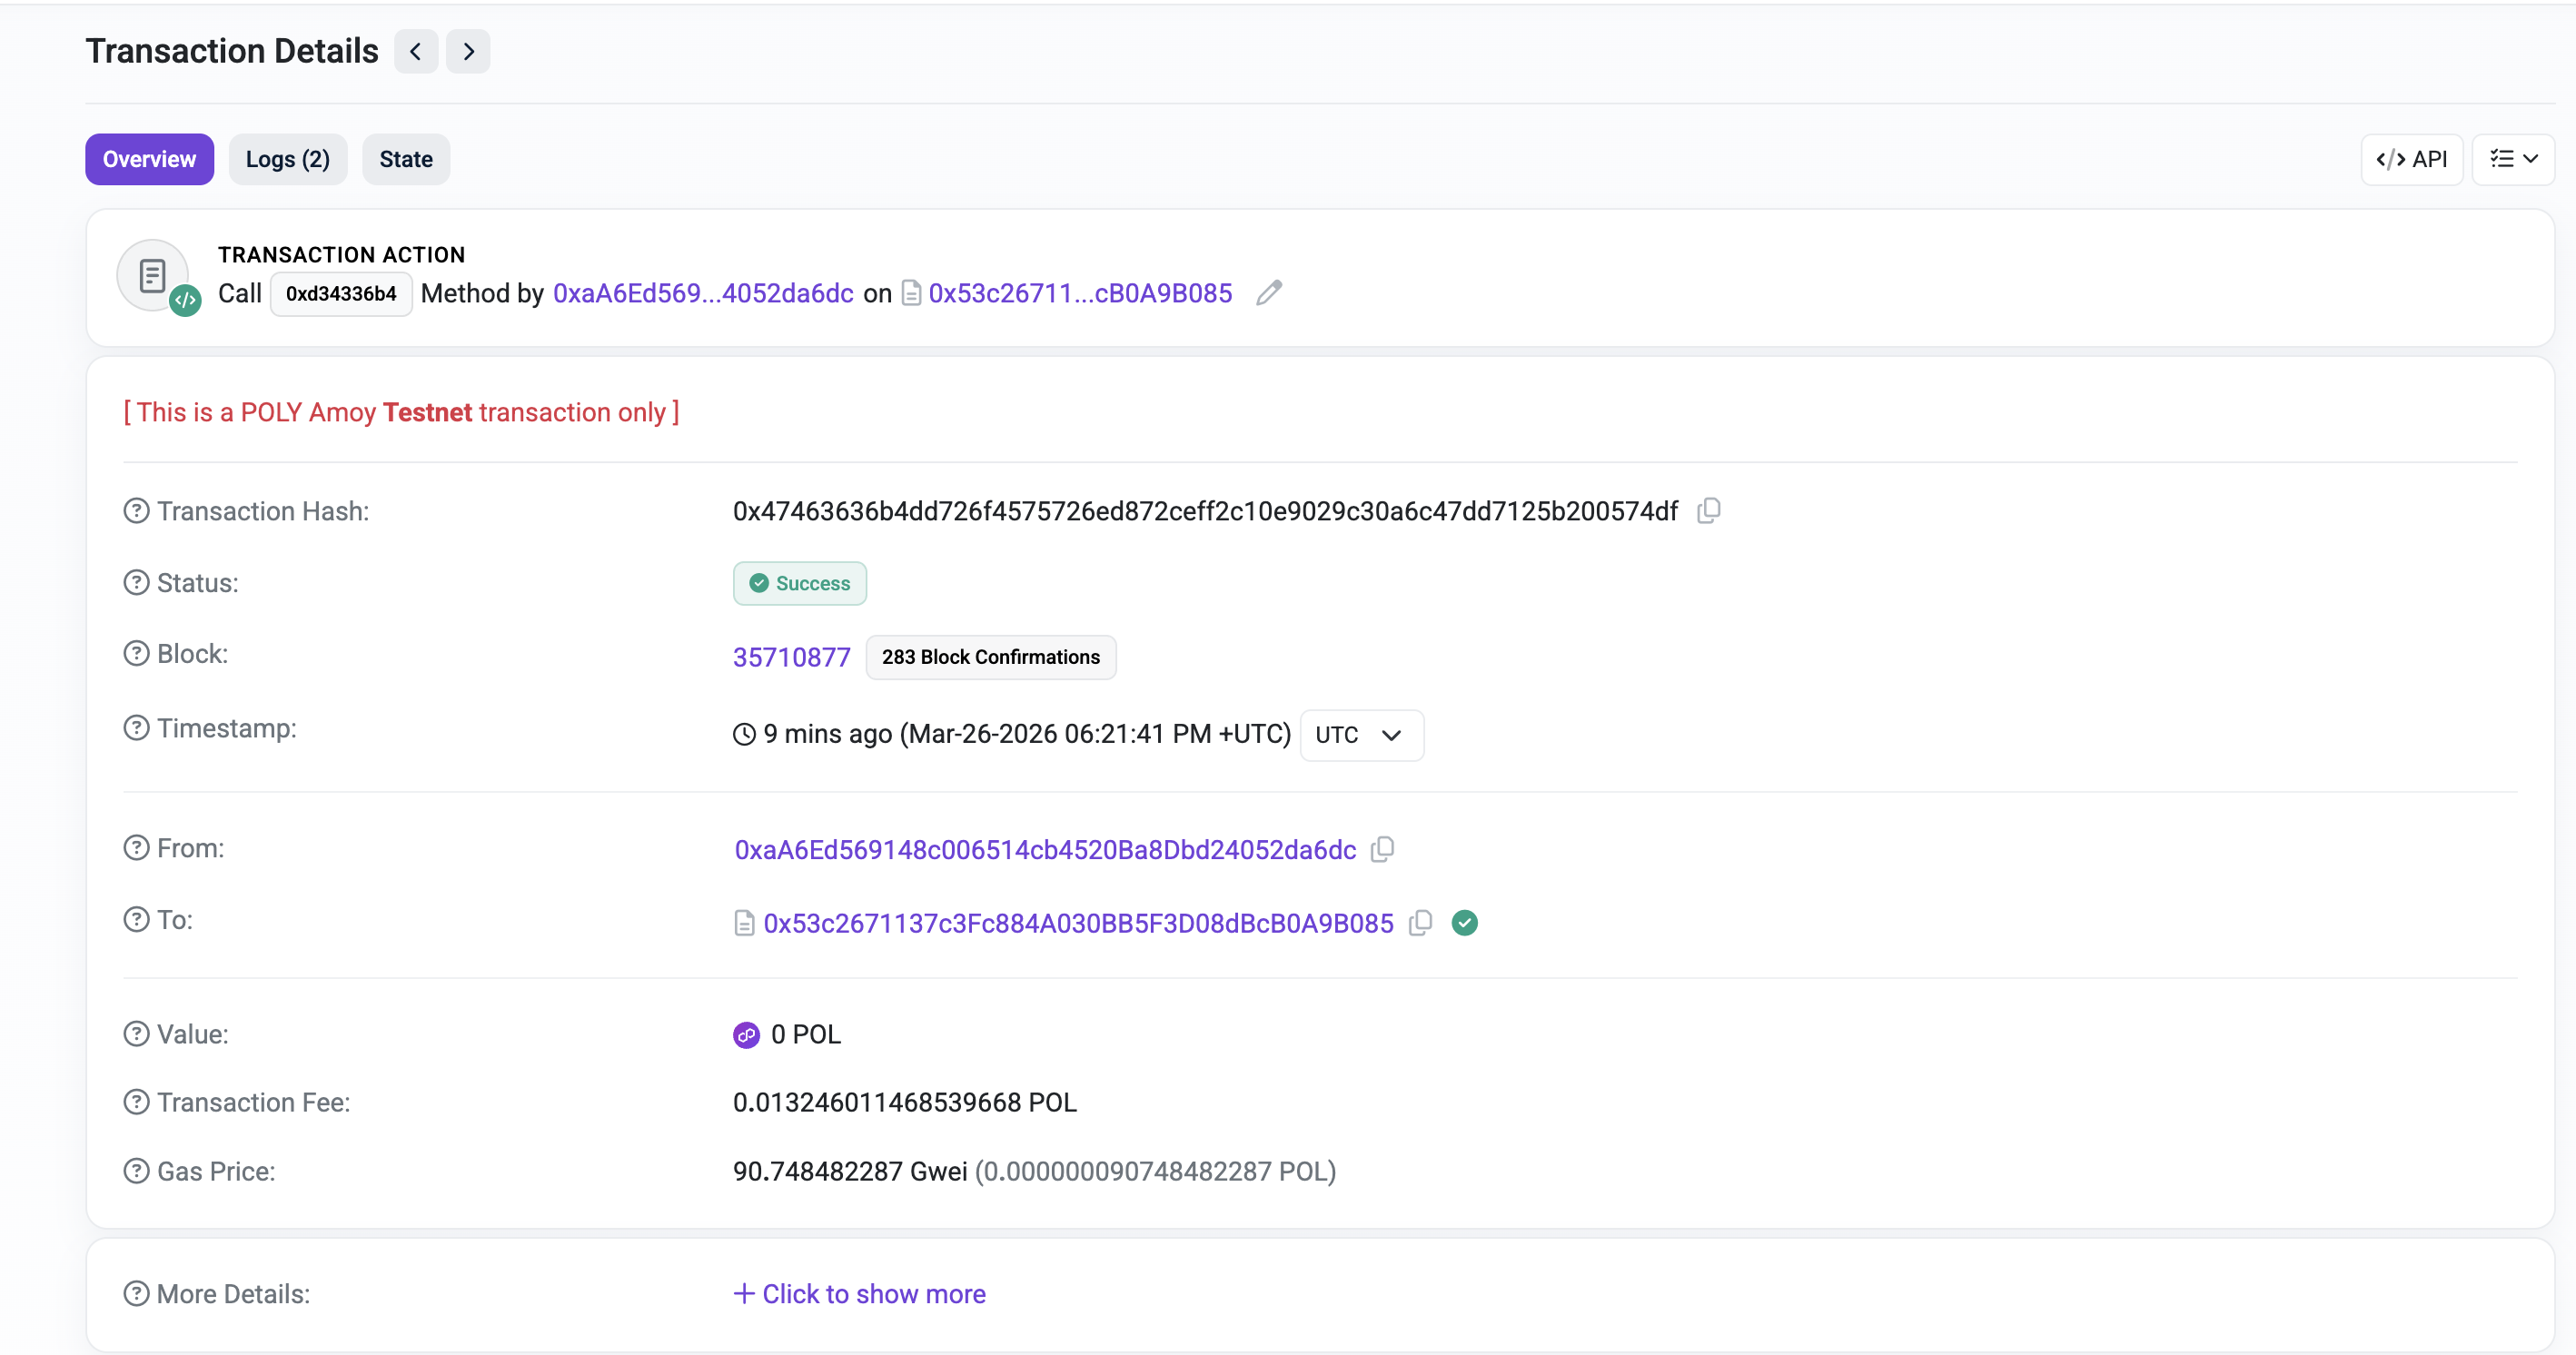Copy the transaction hash to clipboard
Viewport: 2576px width, 1355px height.
(x=1709, y=511)
